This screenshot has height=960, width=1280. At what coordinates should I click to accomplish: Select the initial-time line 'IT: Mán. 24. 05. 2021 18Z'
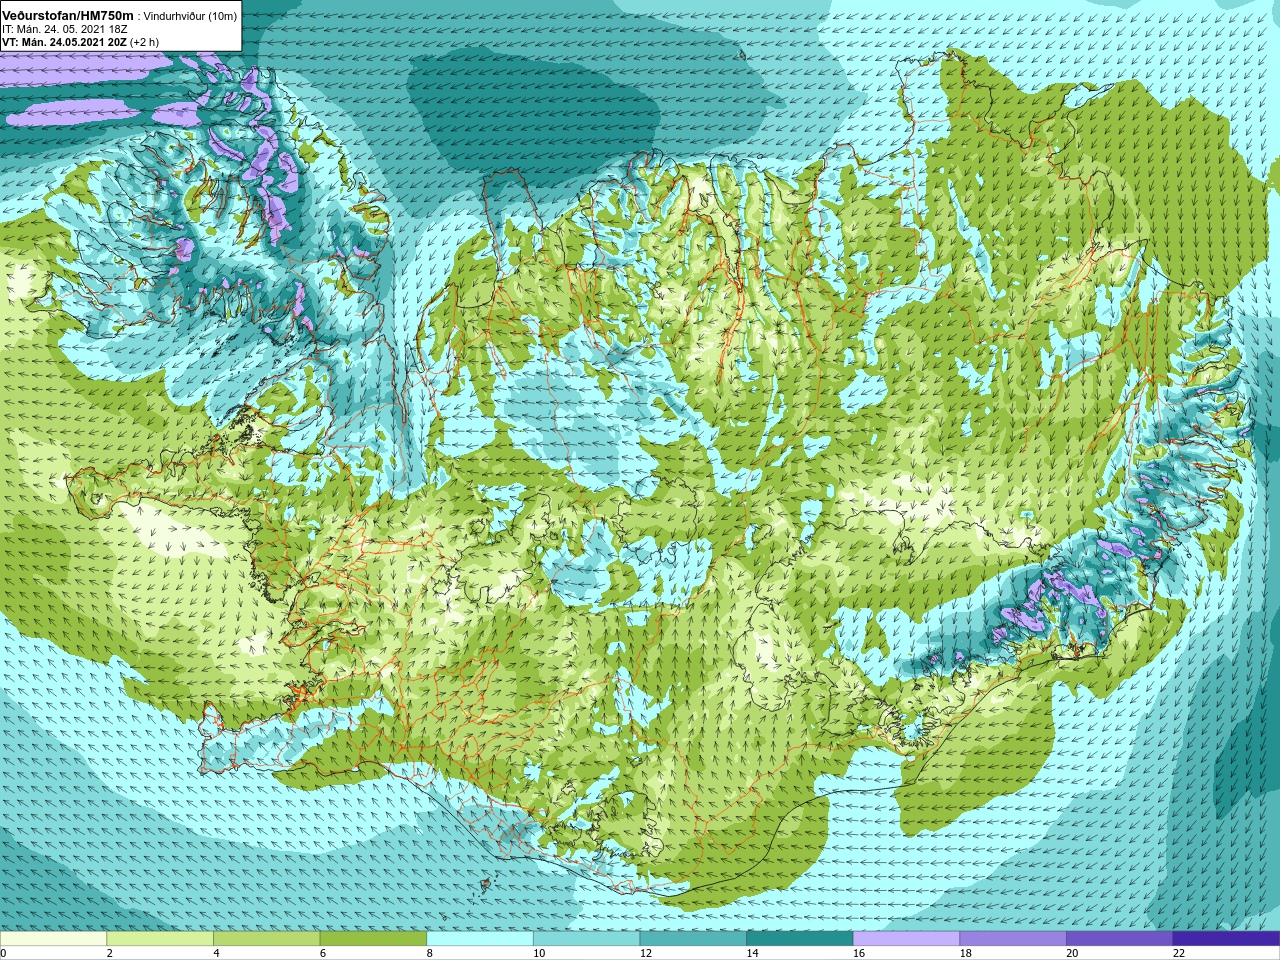click(65, 30)
